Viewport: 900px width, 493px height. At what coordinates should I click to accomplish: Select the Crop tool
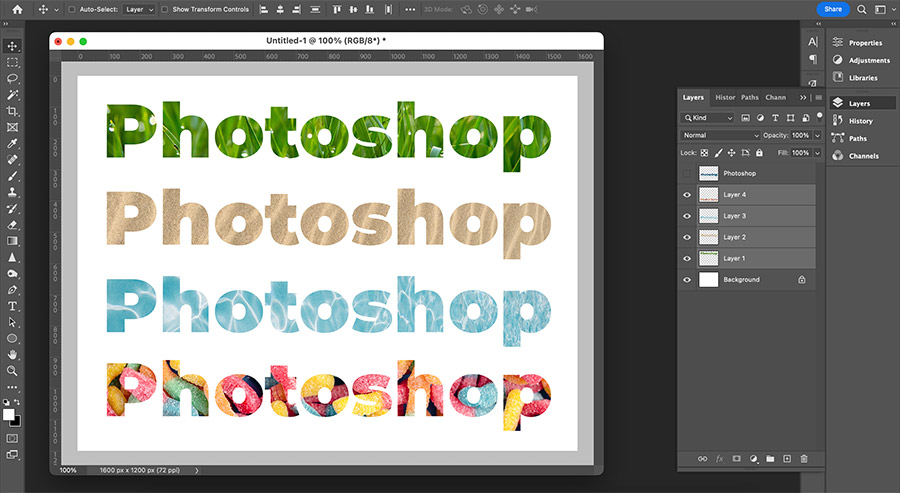coord(12,111)
